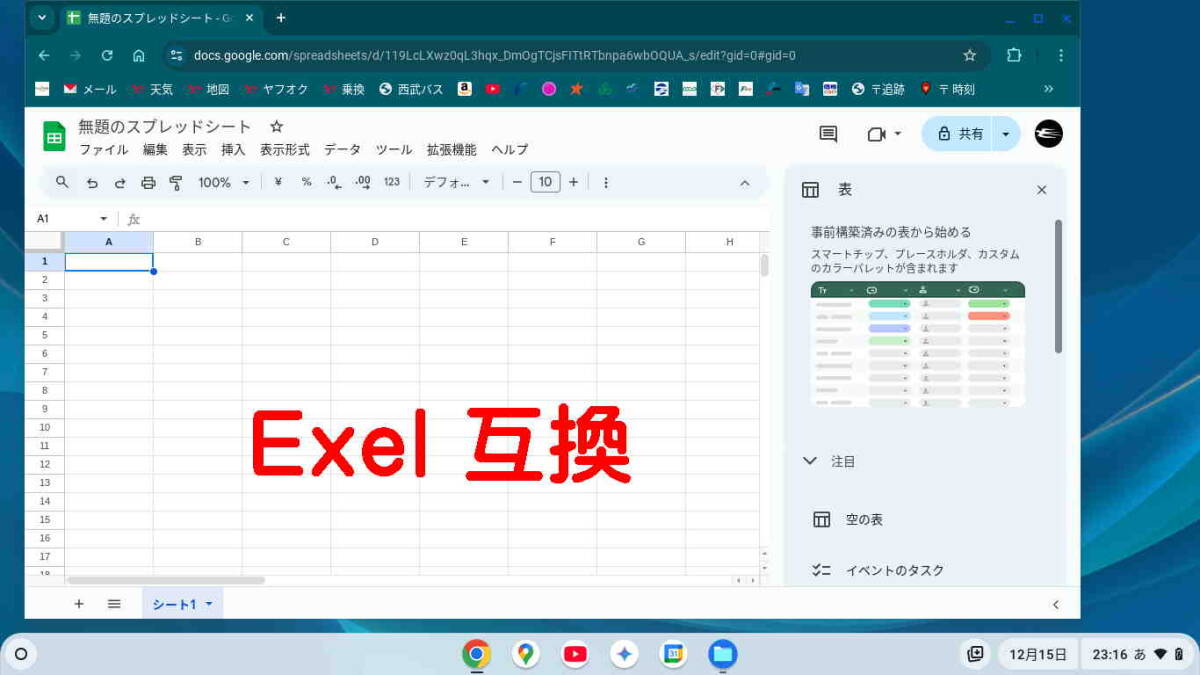Click the font size field showing 10
This screenshot has width=1200, height=675.
(545, 182)
